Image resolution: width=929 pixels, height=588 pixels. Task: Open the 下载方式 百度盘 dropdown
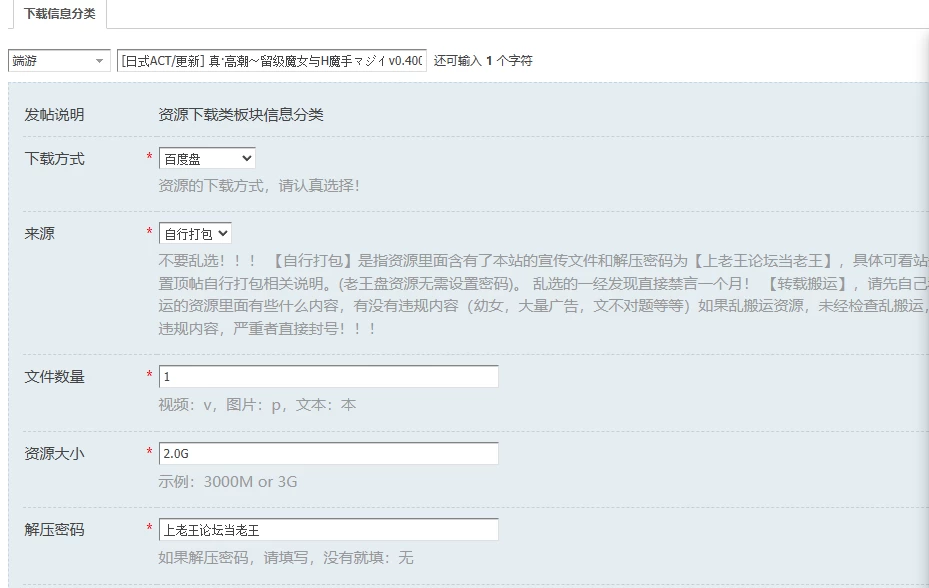pyautogui.click(x=207, y=158)
